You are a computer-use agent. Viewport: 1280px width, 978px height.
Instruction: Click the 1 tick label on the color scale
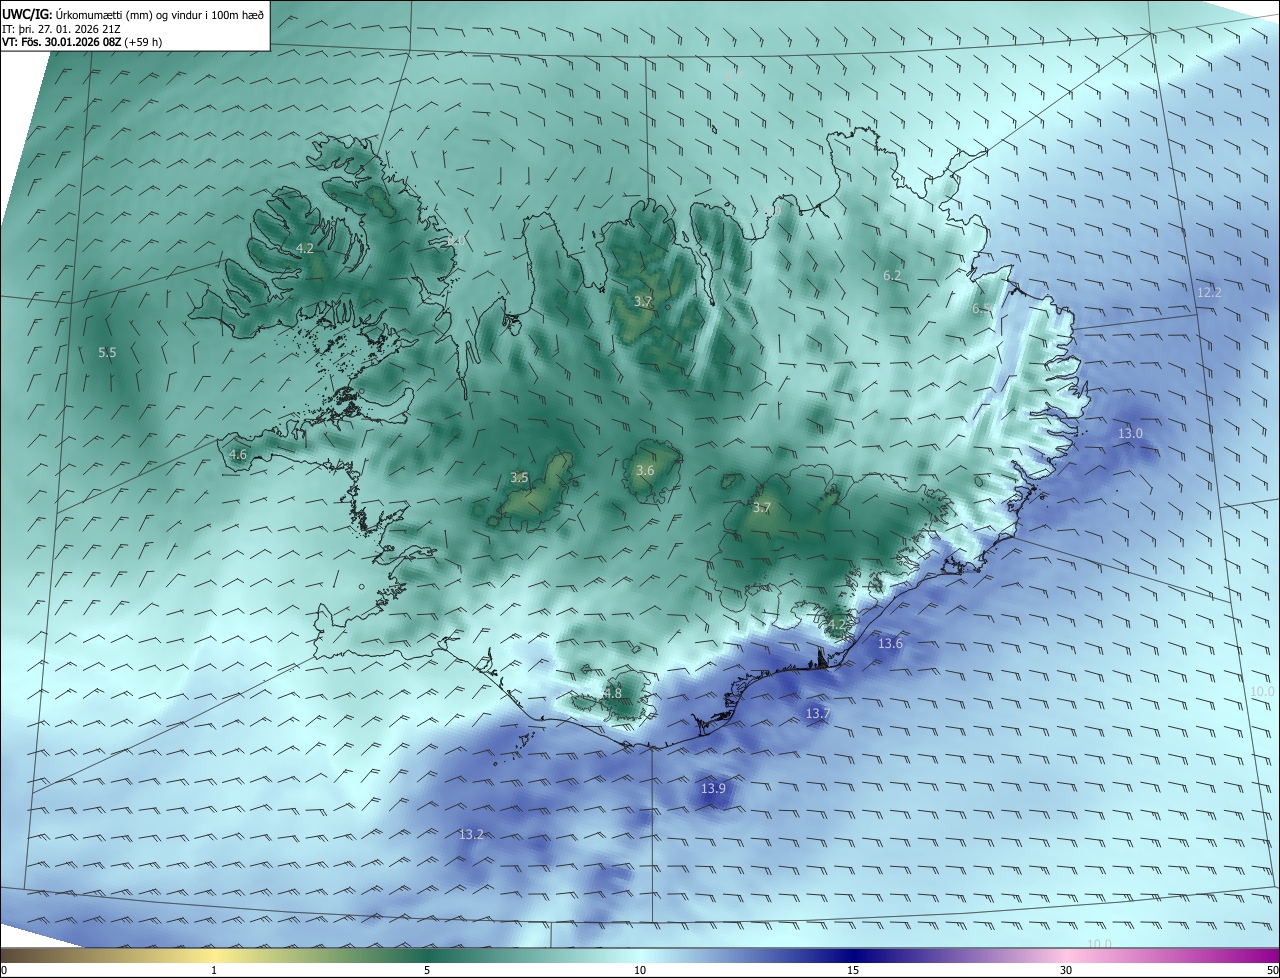[x=214, y=970]
